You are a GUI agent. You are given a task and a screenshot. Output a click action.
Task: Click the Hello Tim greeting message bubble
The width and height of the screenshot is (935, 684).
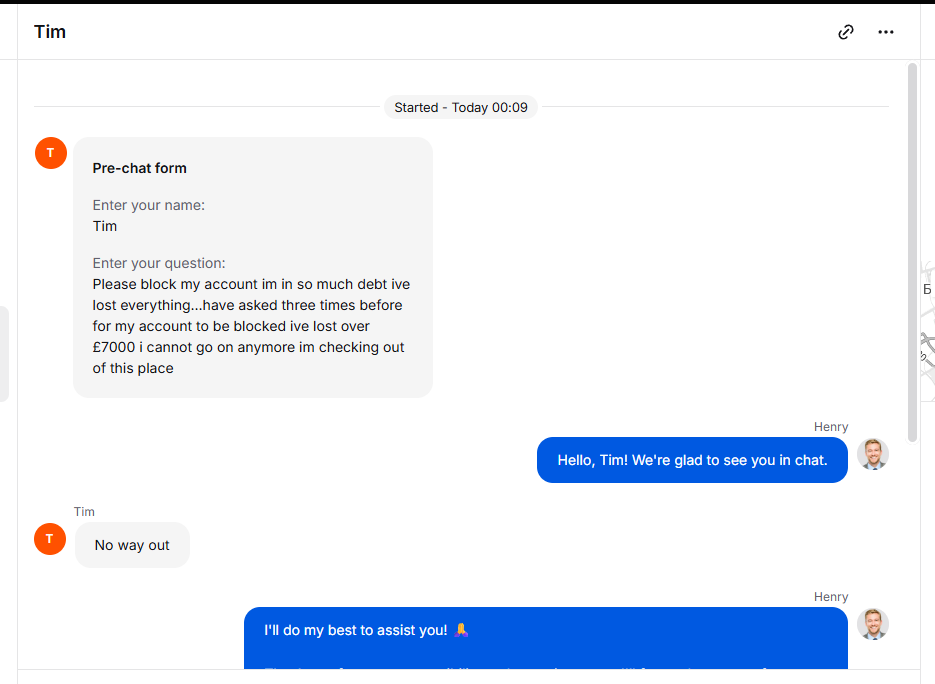[692, 460]
